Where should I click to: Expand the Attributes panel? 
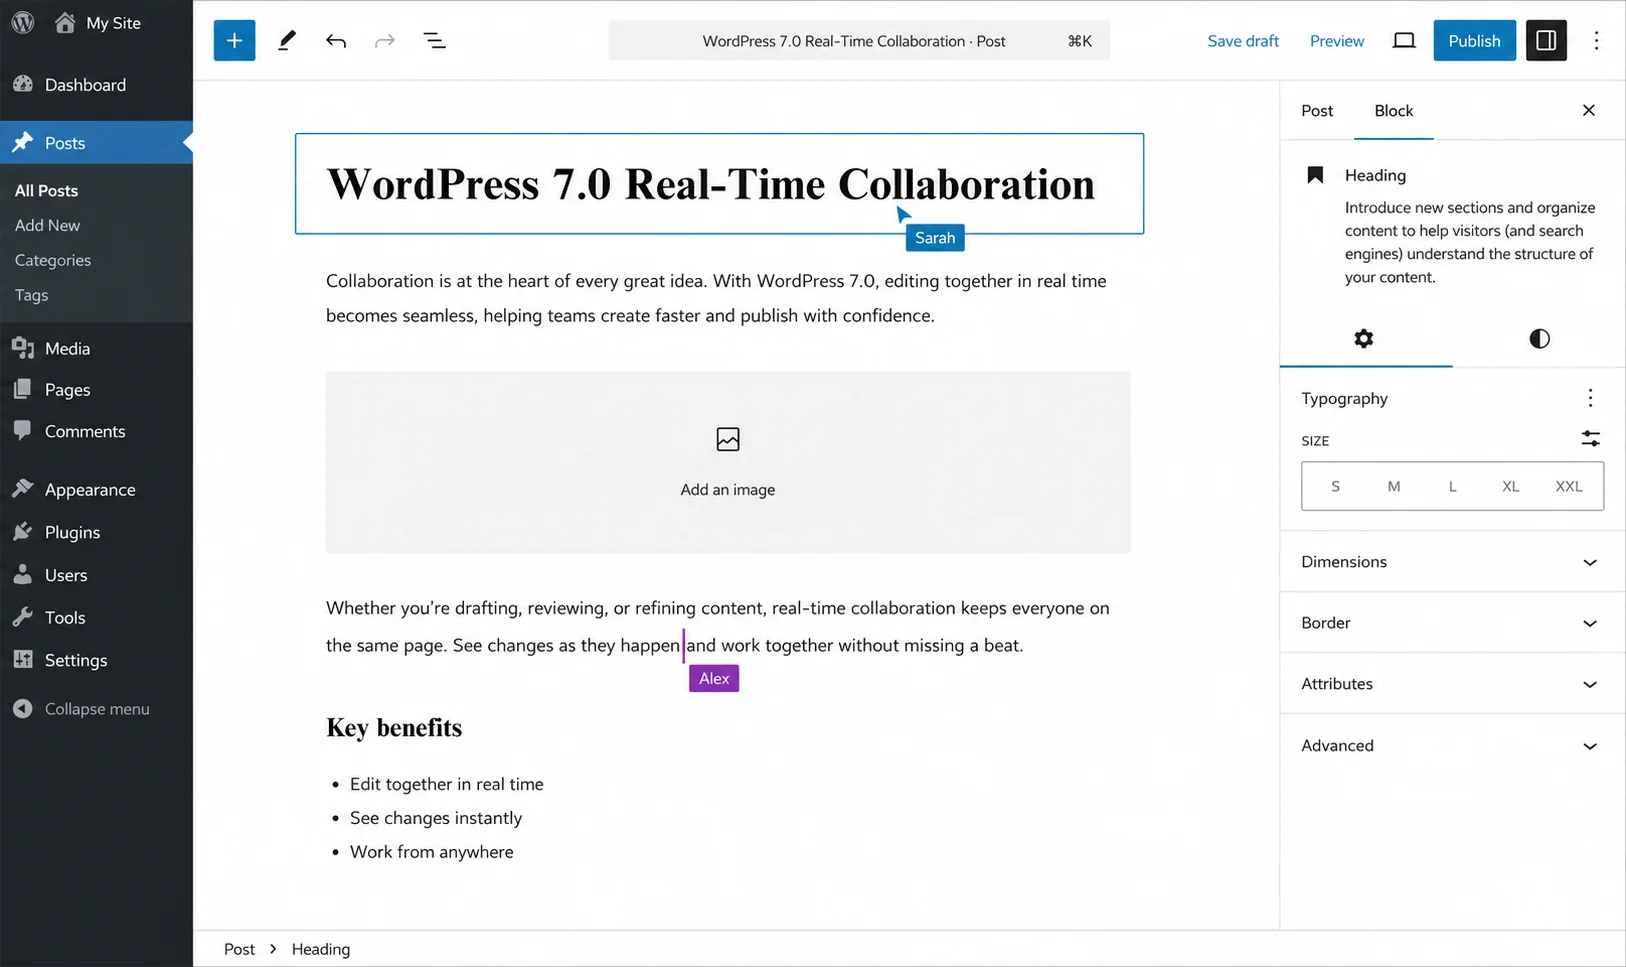pos(1452,684)
